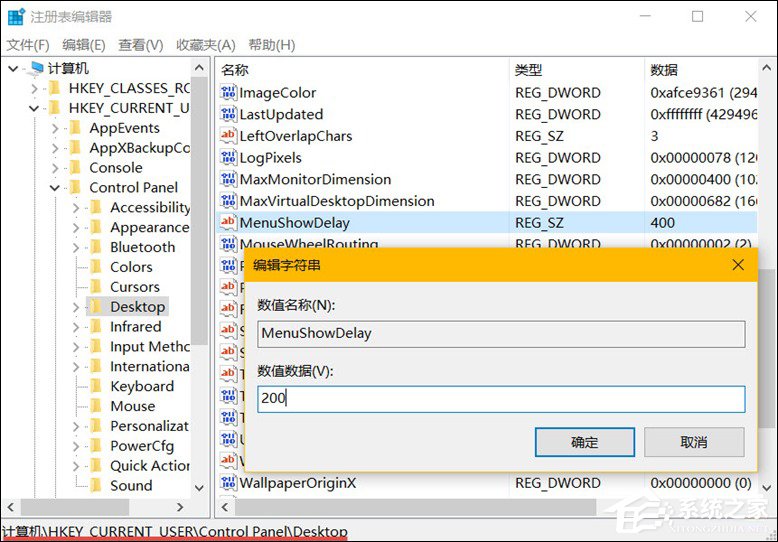This screenshot has width=778, height=542.
Task: Click the 数值数据 input field
Action: [500, 399]
